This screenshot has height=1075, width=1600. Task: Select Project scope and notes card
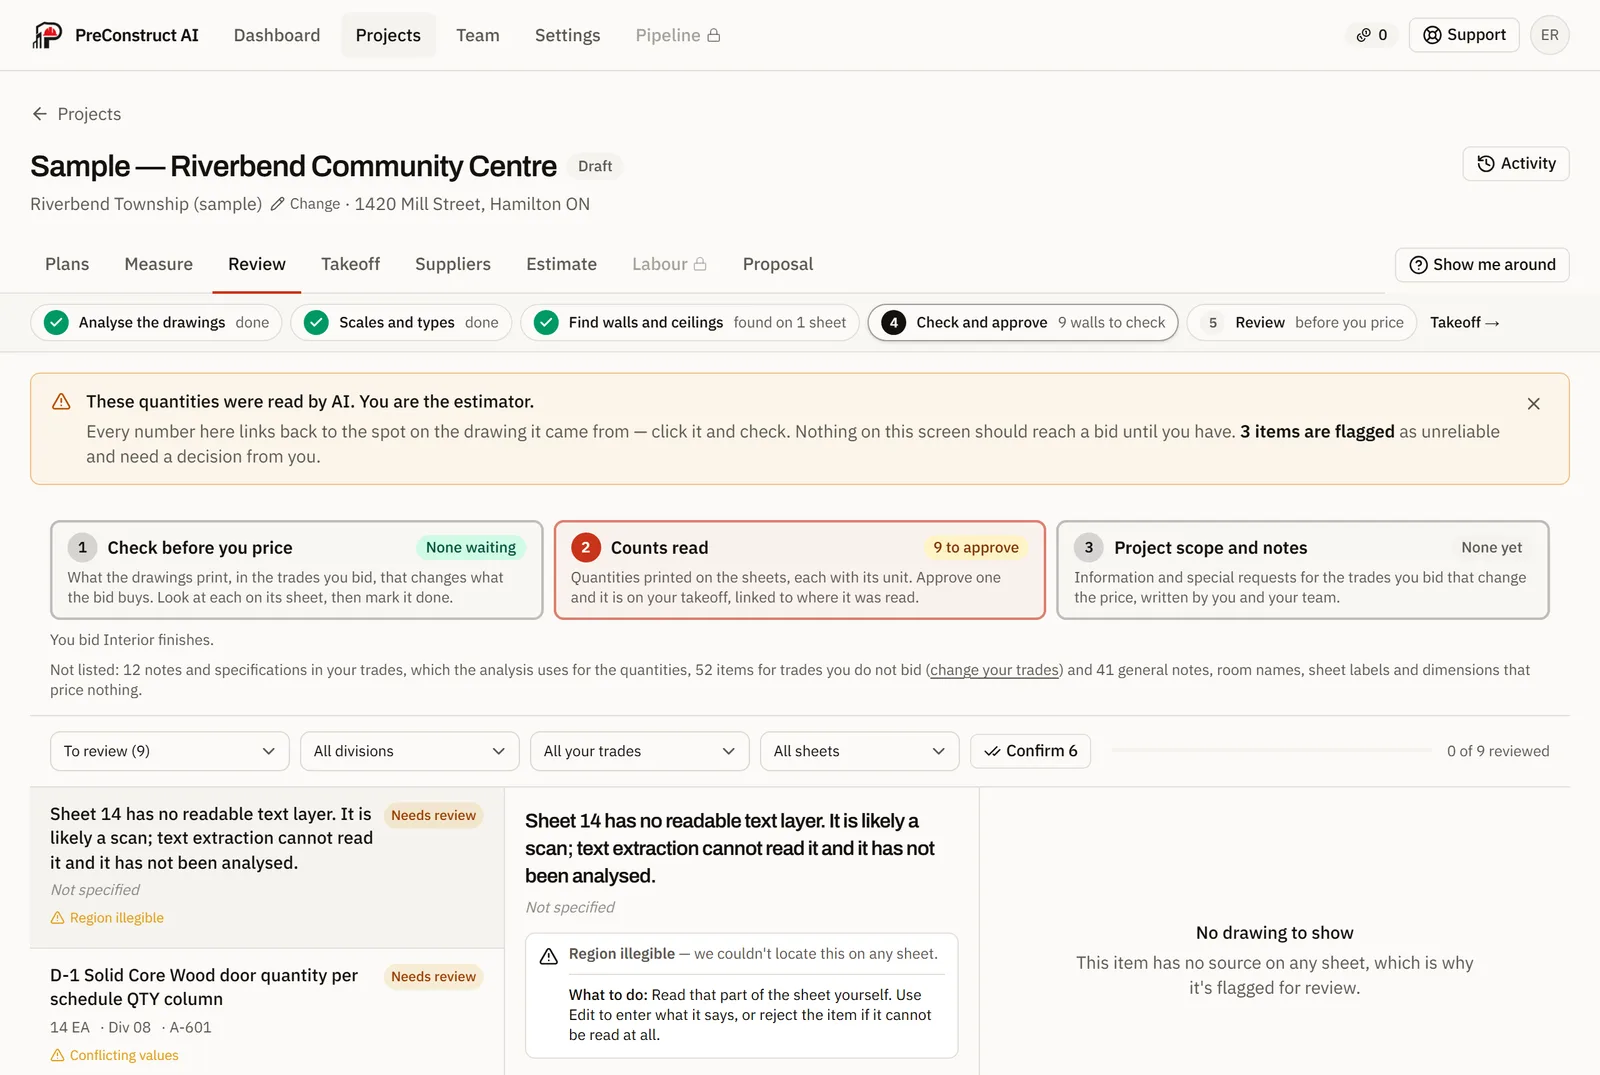click(1303, 570)
